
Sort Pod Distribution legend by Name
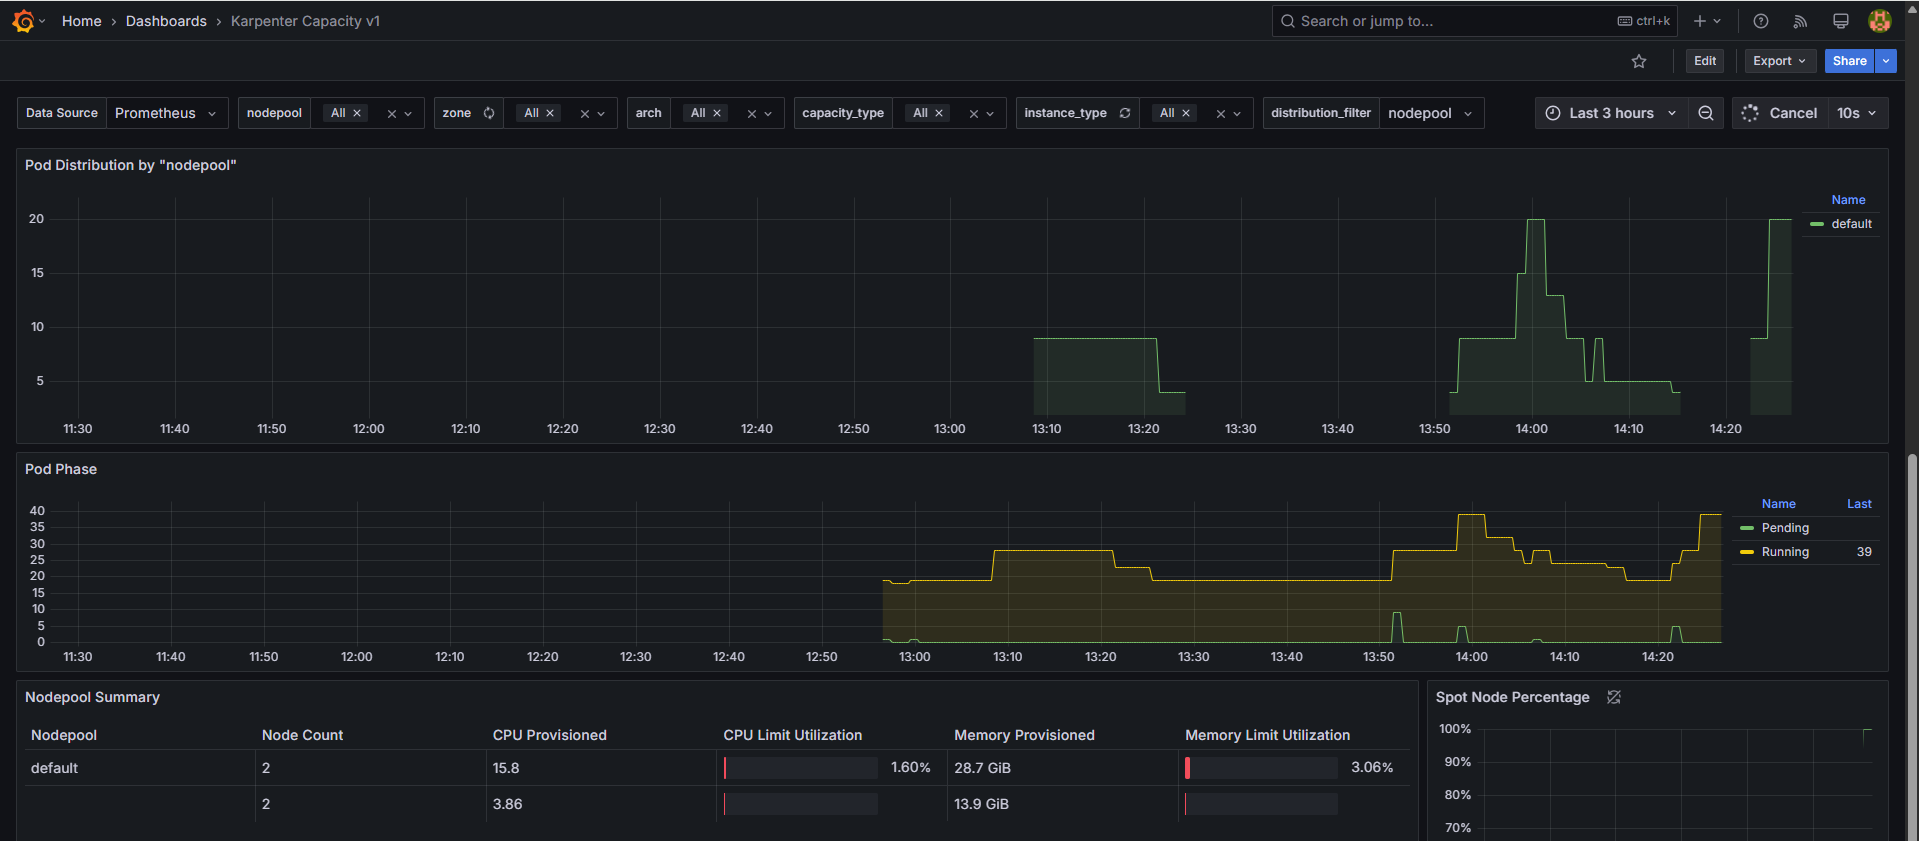click(1848, 200)
